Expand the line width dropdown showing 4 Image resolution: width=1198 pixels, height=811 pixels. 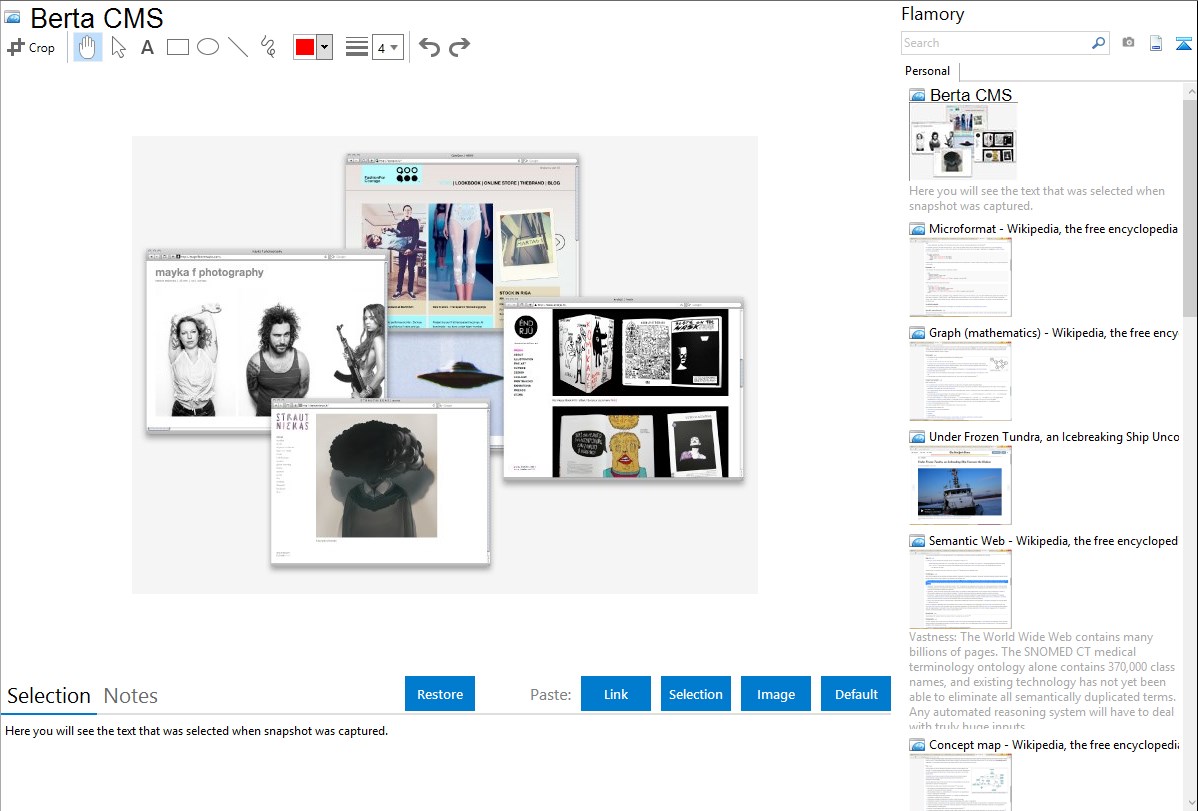(x=387, y=47)
